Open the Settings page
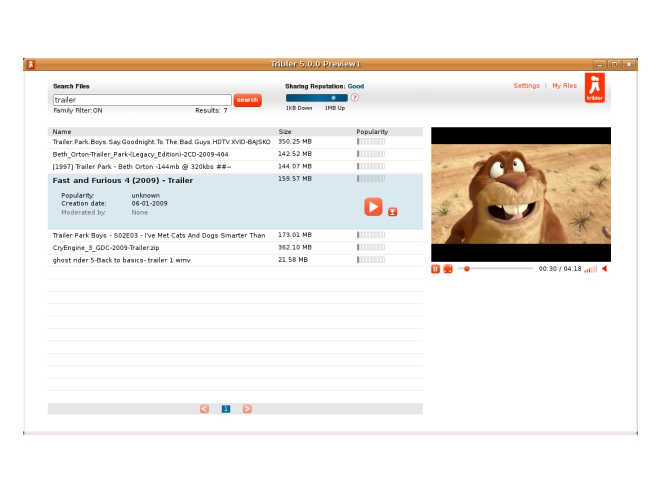This screenshot has height=494, width=660. tap(526, 86)
